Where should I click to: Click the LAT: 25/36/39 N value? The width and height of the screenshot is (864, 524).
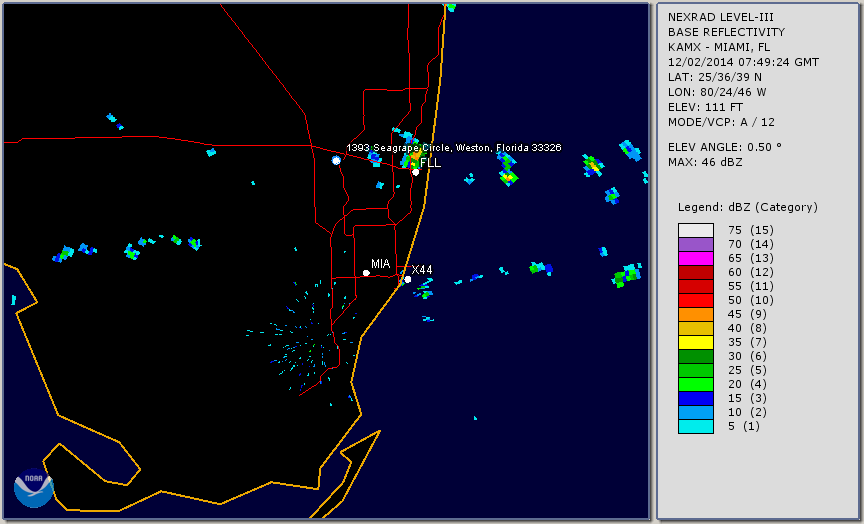tap(715, 77)
